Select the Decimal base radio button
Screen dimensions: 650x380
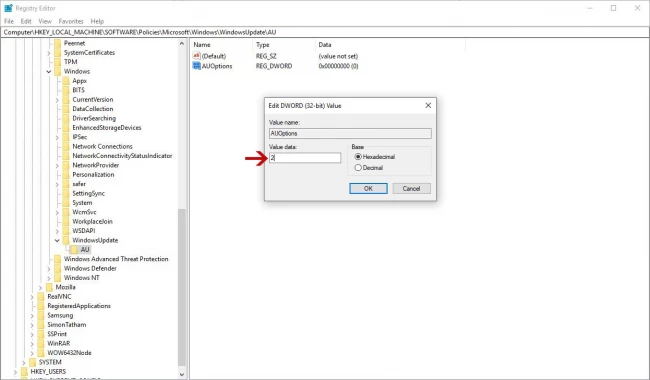(358, 168)
